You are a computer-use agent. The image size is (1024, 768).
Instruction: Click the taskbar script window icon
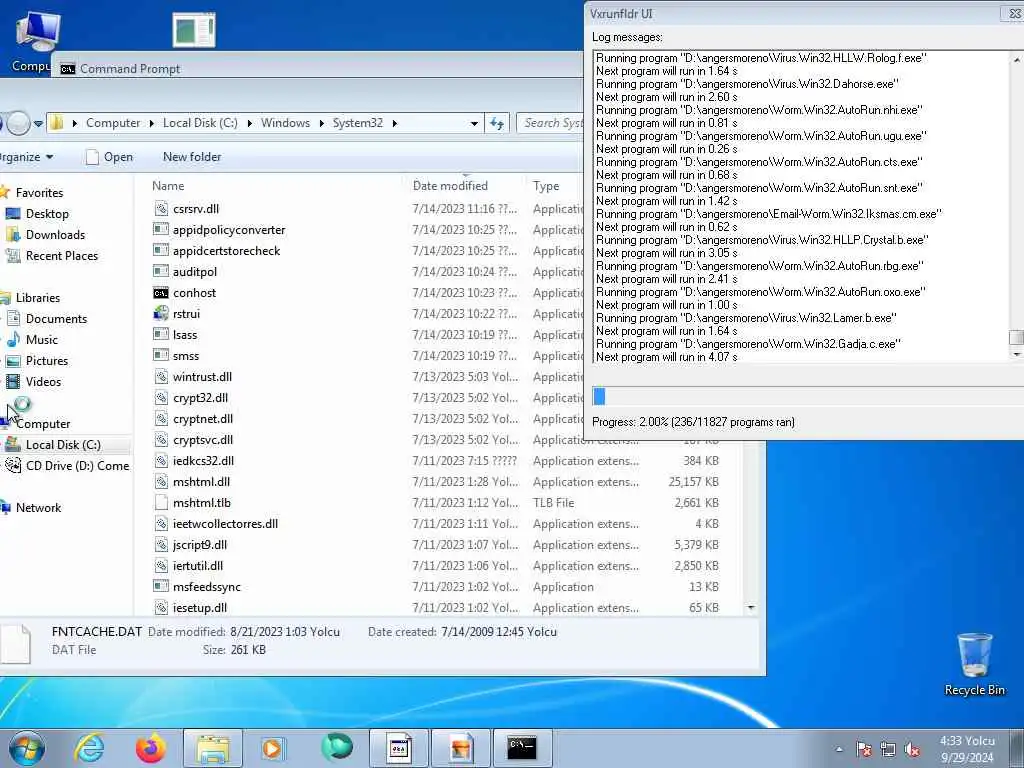398,748
